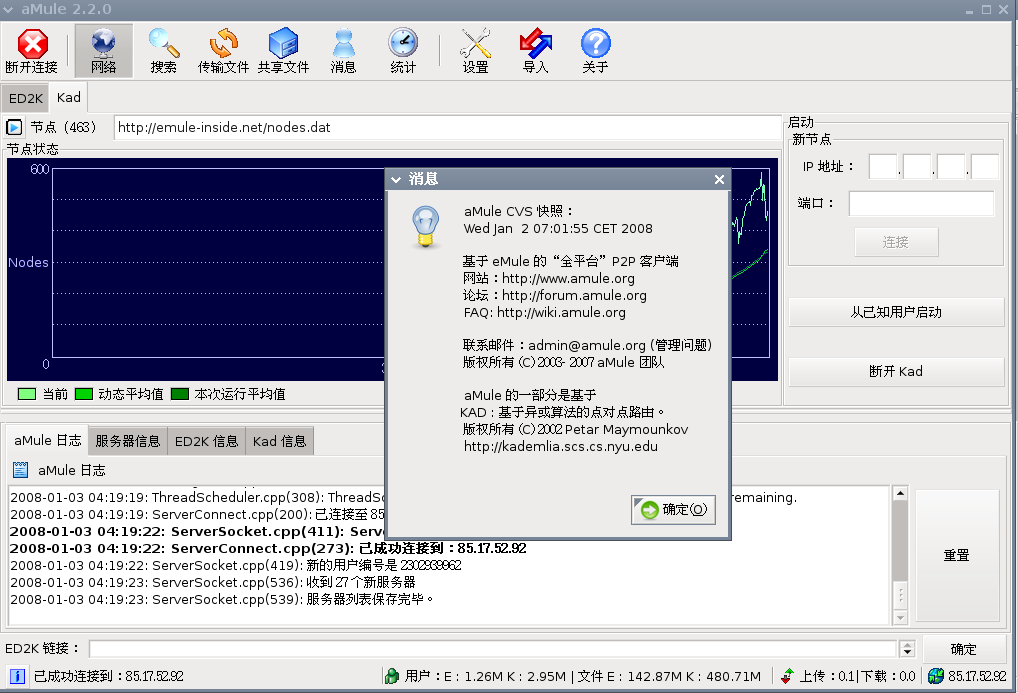Click the fourth IP 地址 octet field
The width and height of the screenshot is (1018, 693).
click(x=985, y=166)
